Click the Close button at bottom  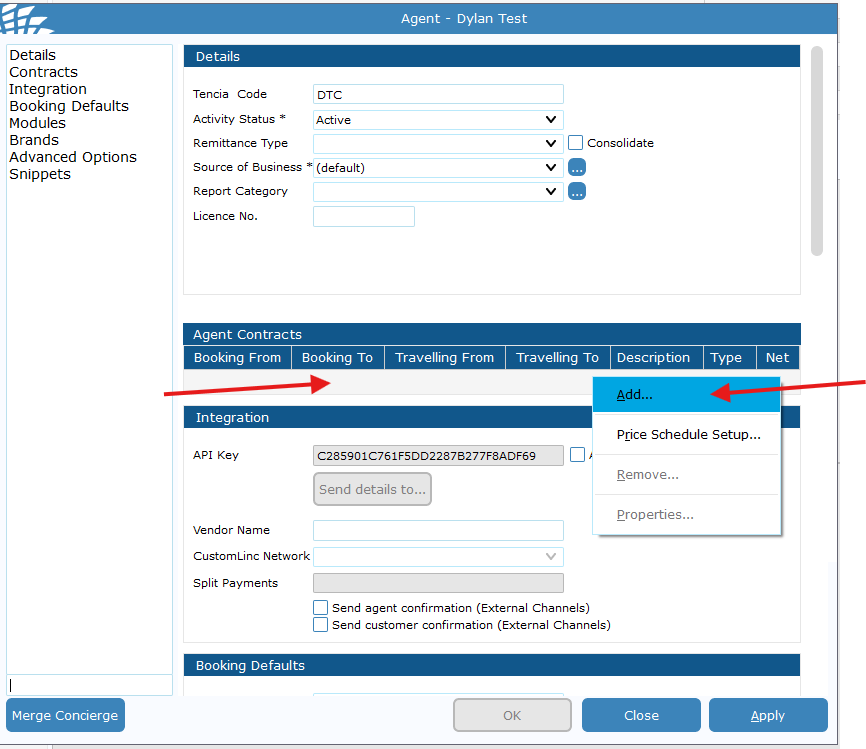641,715
